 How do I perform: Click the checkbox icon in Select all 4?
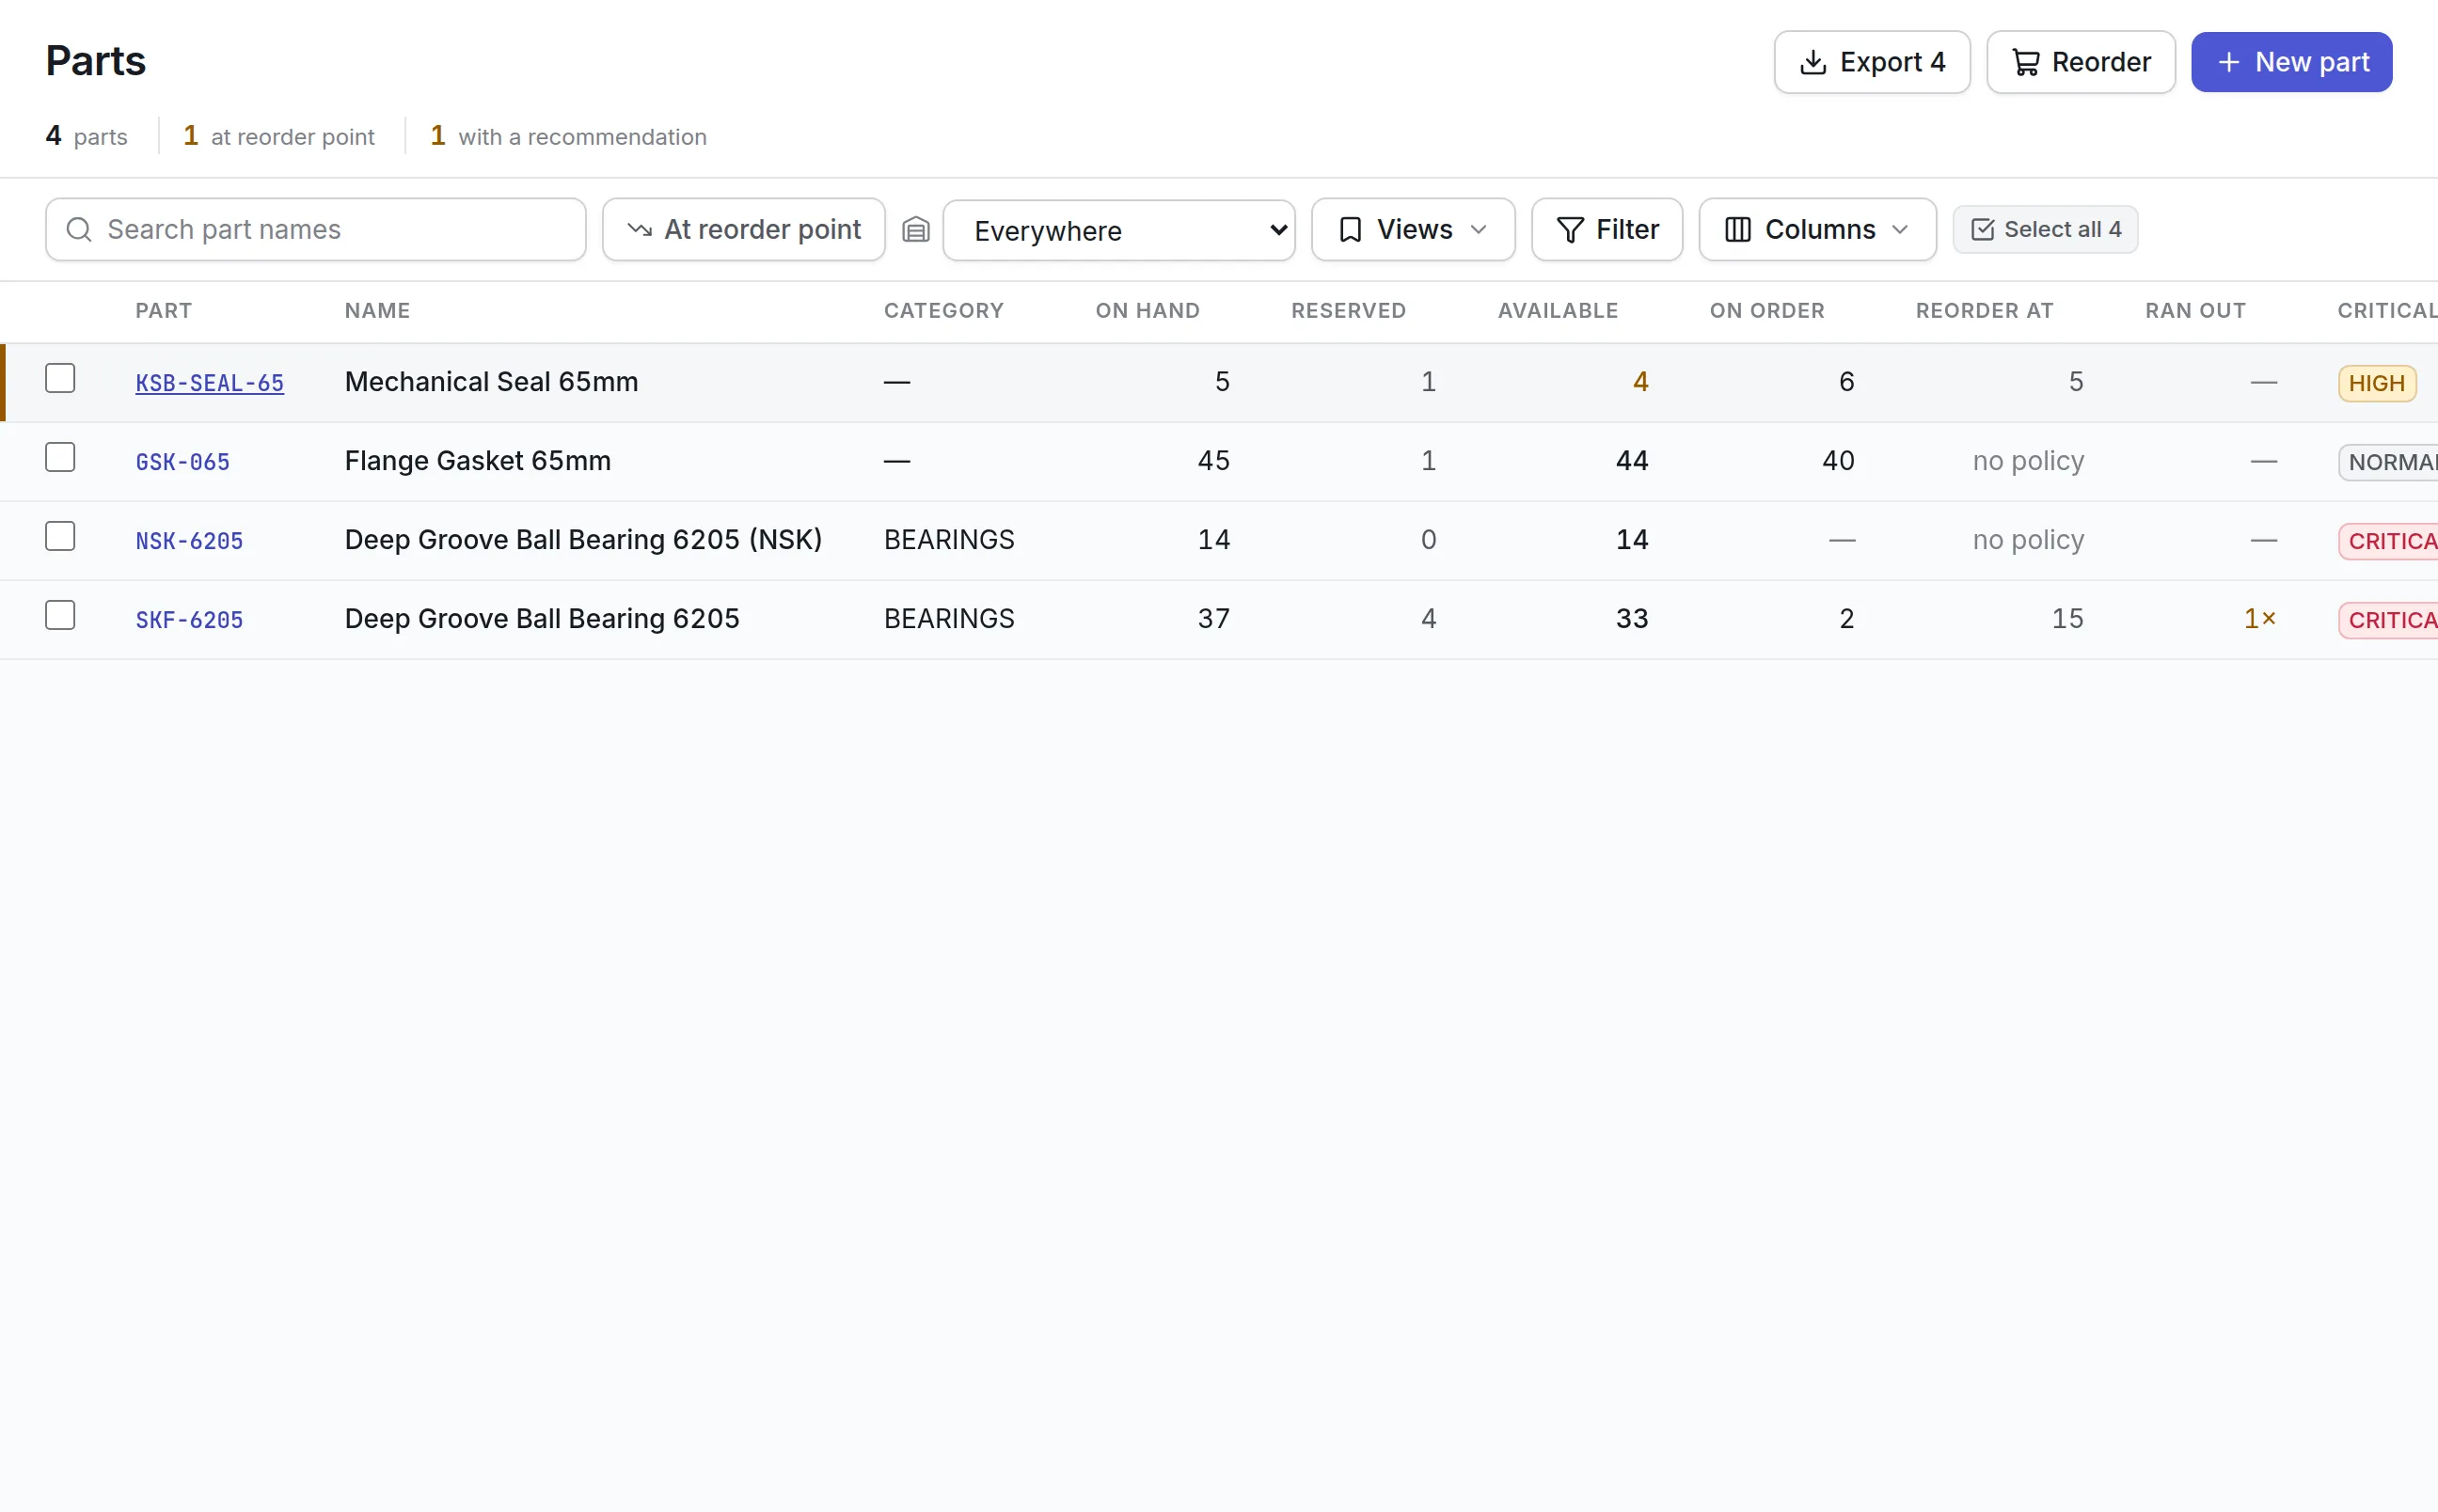coord(1982,230)
